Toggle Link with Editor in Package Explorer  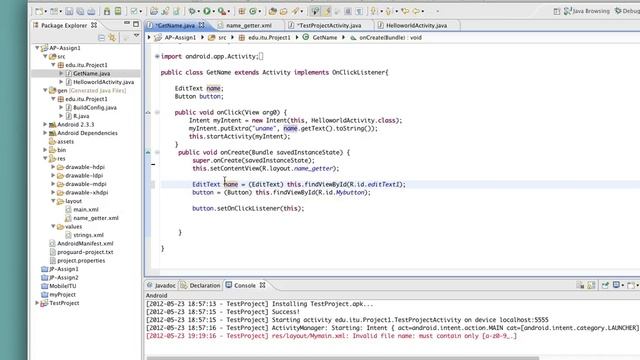pos(112,38)
